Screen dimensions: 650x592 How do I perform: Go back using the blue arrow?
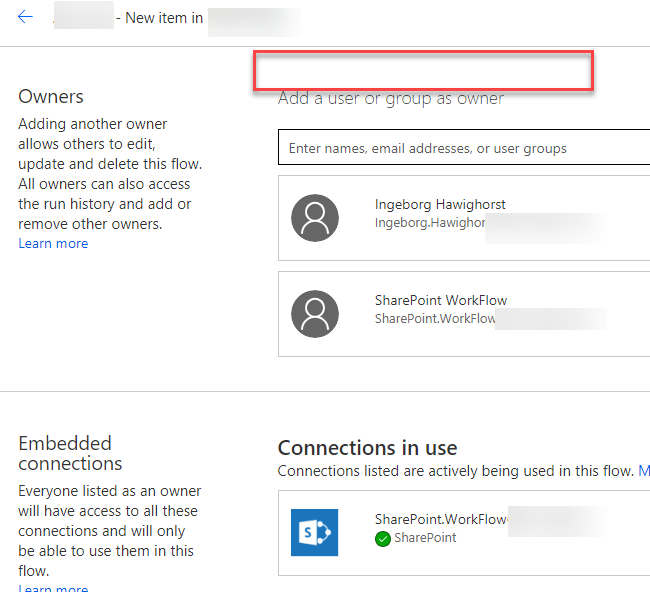click(x=25, y=17)
